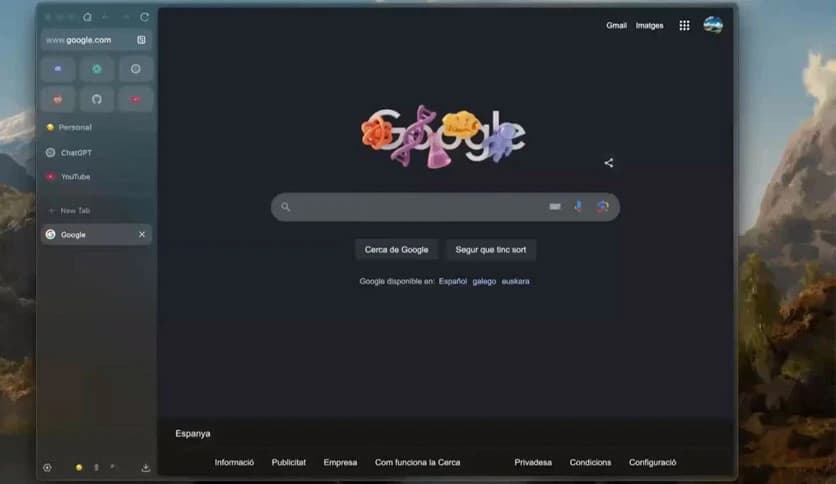Open the green circle pinned tile

(97, 69)
